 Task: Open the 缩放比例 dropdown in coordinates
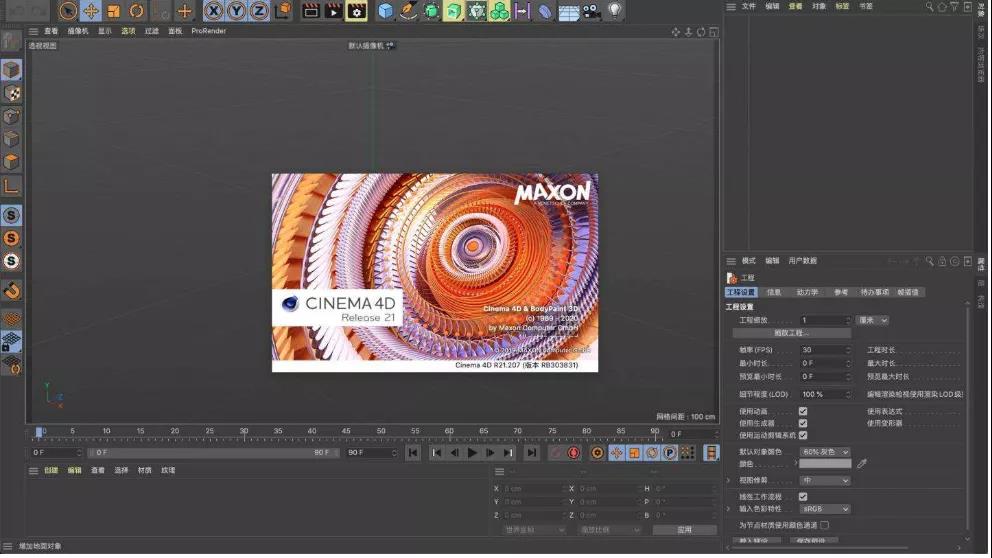tap(609, 530)
